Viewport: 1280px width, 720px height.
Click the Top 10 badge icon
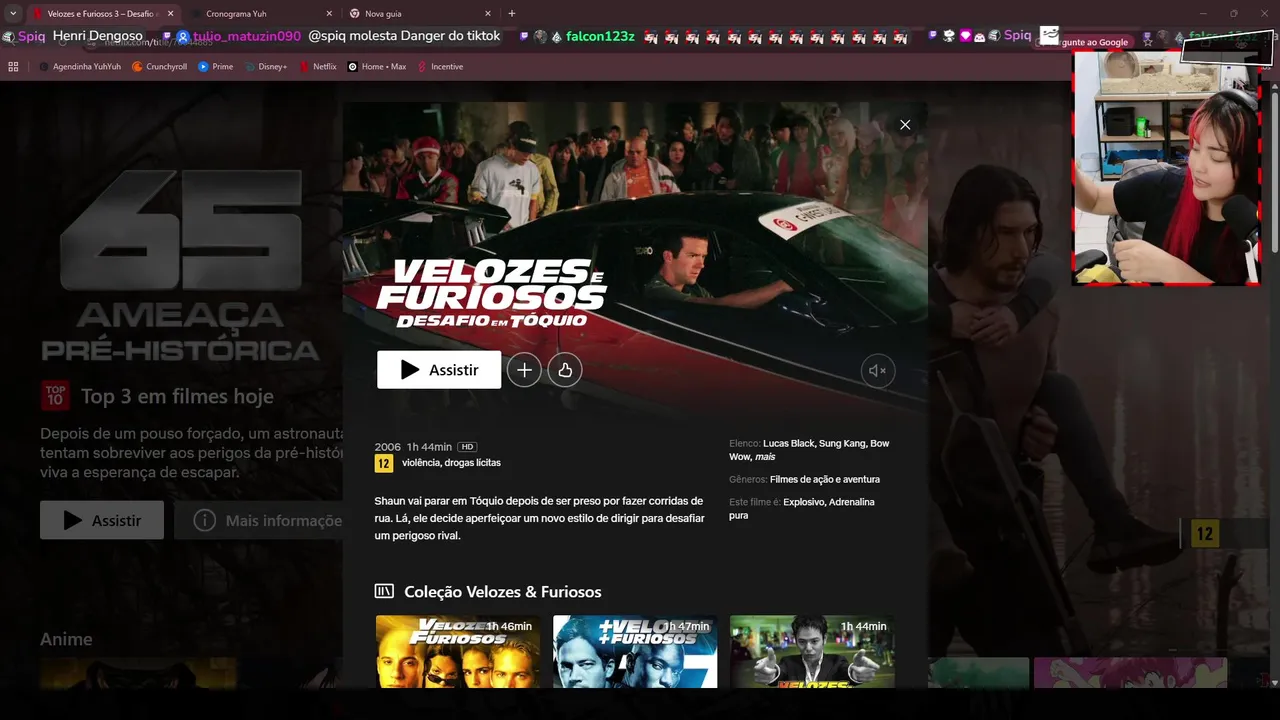(55, 396)
